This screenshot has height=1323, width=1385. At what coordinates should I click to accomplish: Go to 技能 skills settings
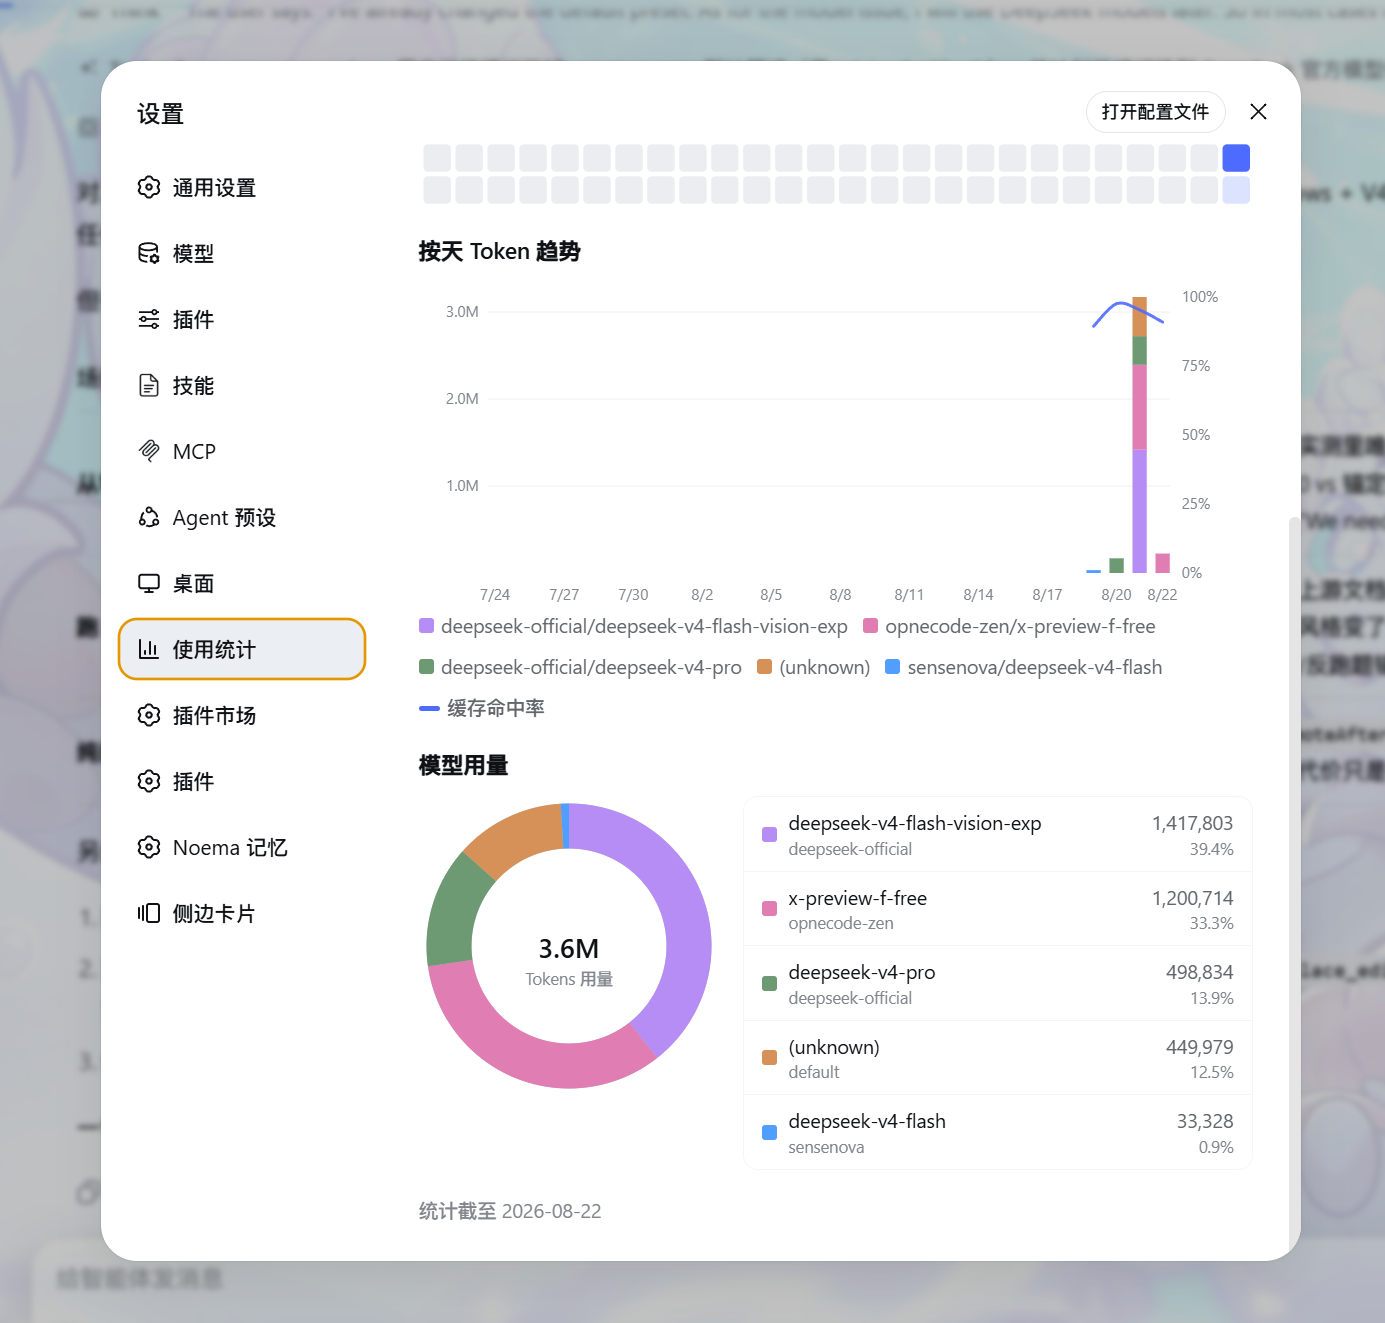[242, 385]
